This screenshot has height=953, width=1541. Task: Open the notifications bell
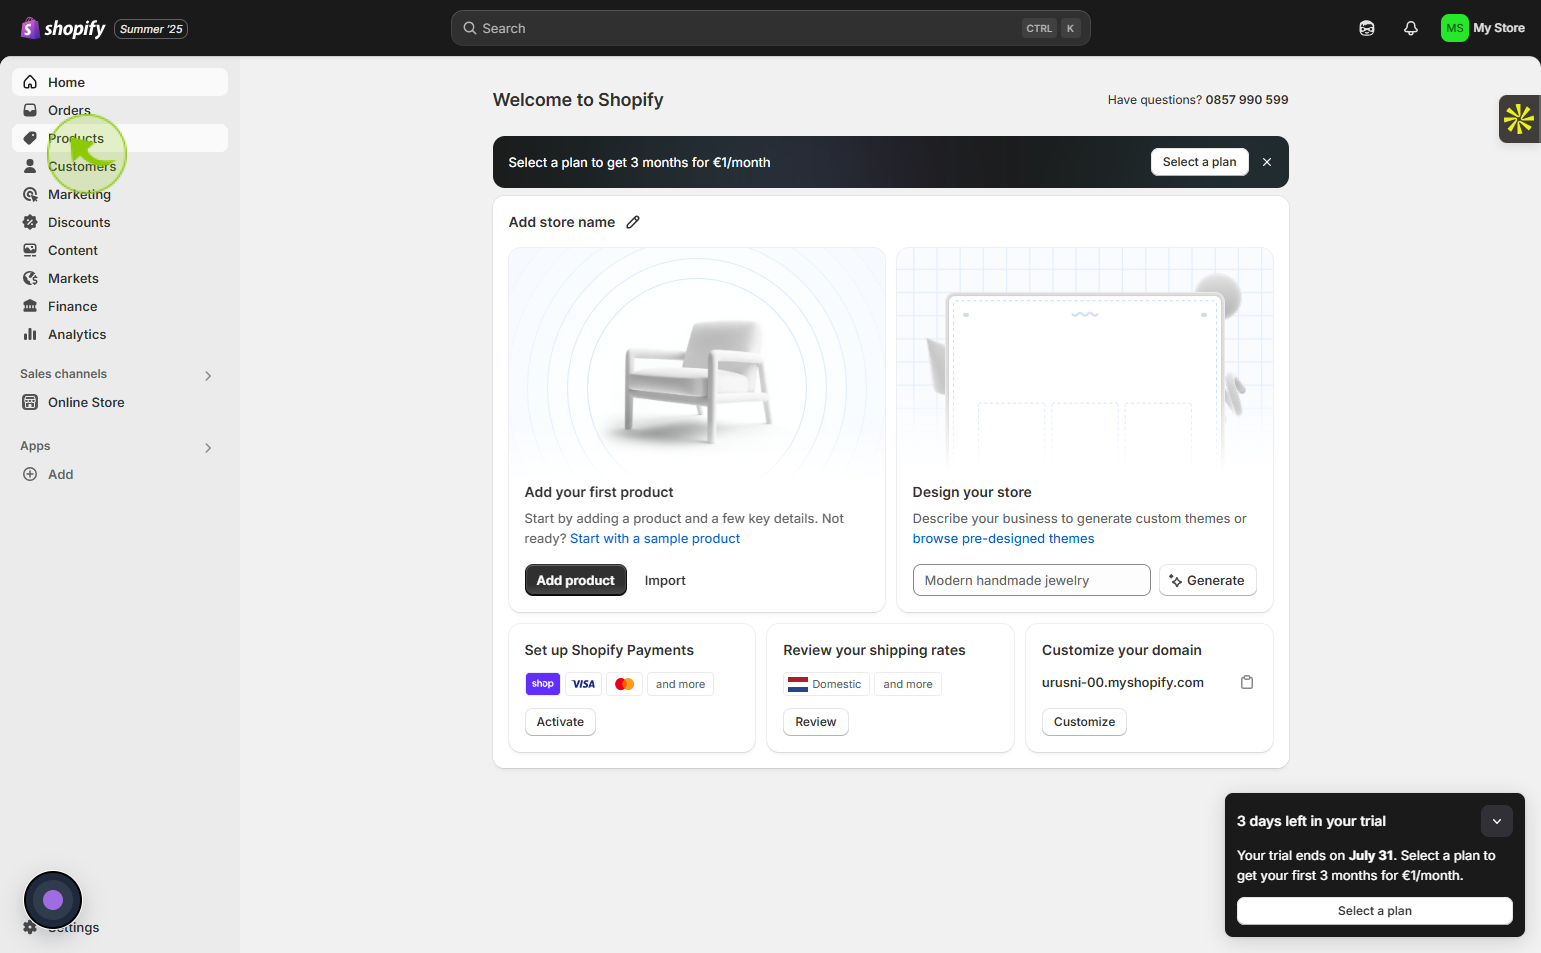pyautogui.click(x=1411, y=28)
